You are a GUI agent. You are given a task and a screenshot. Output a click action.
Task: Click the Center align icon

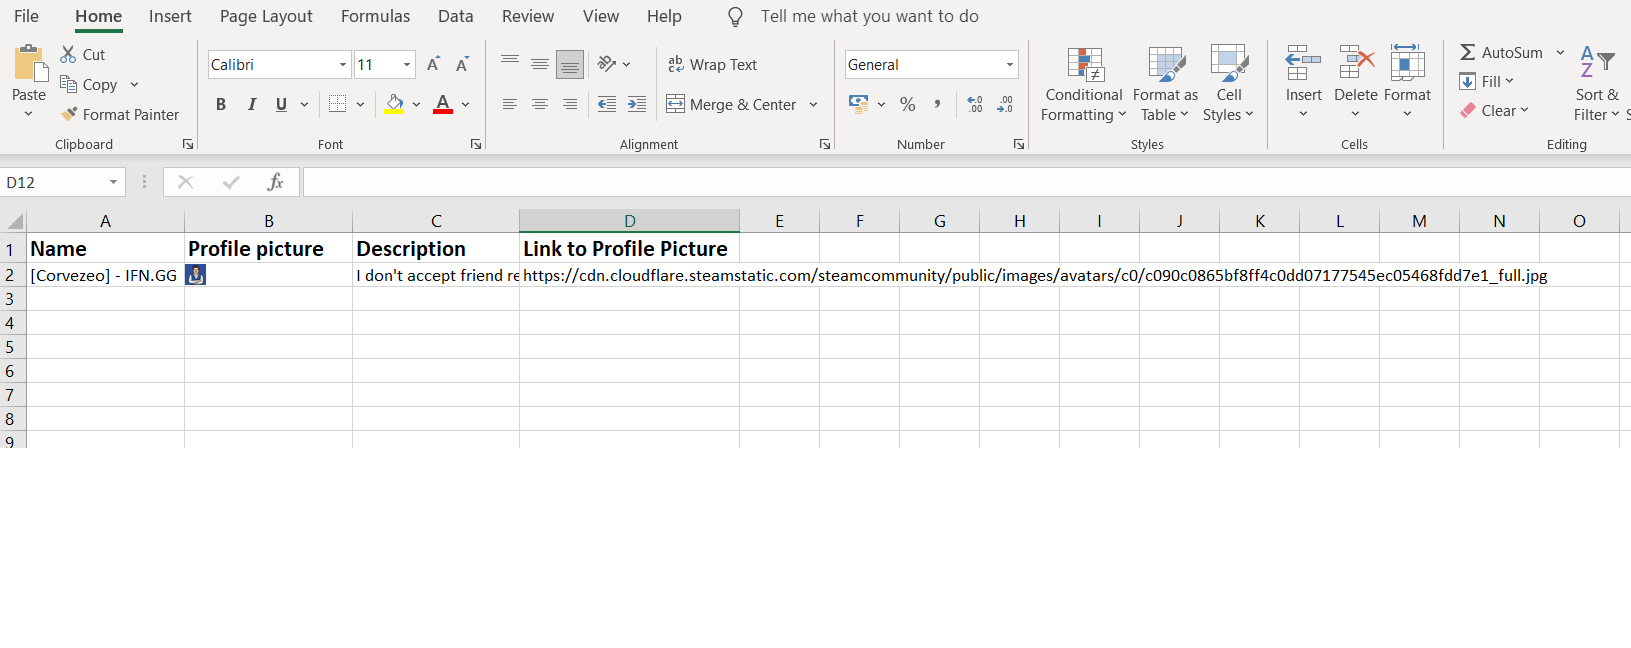(x=540, y=104)
